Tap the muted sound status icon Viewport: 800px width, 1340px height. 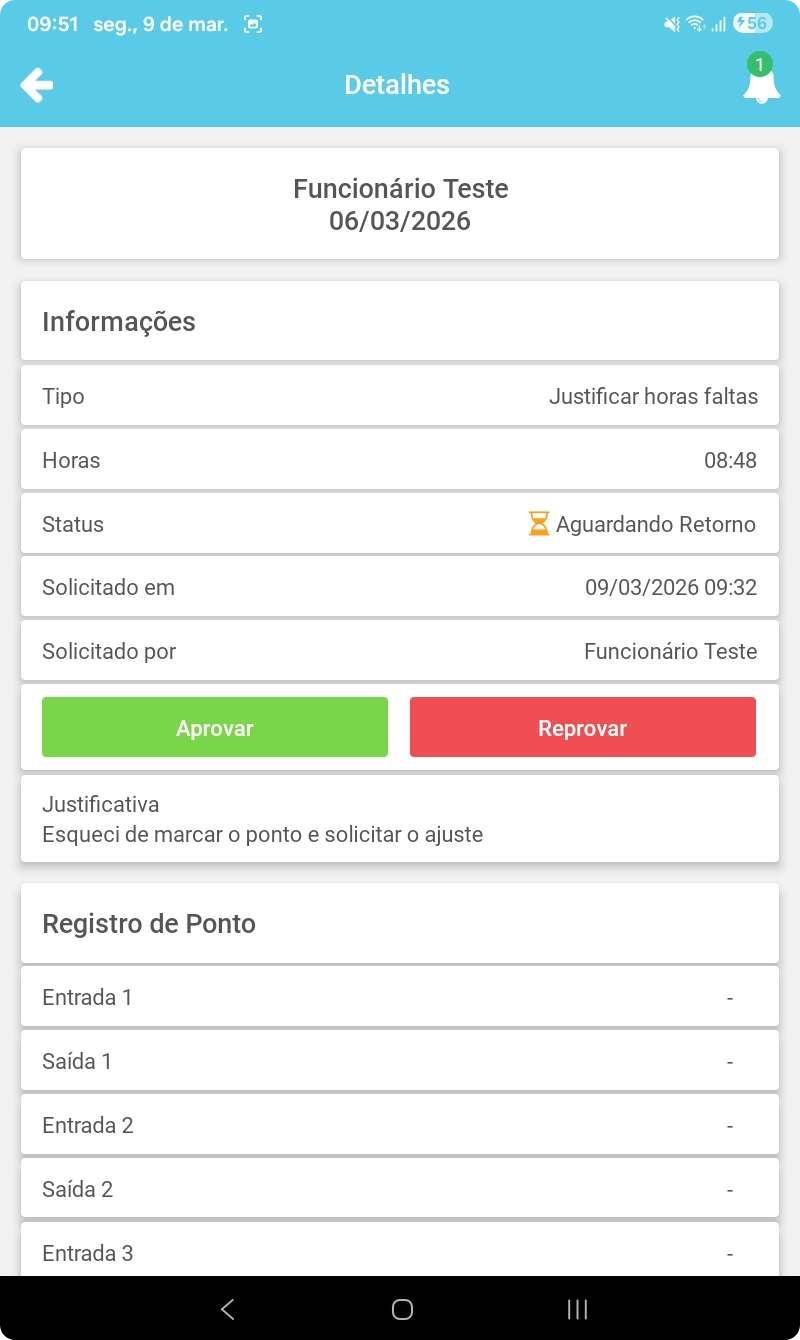point(672,24)
